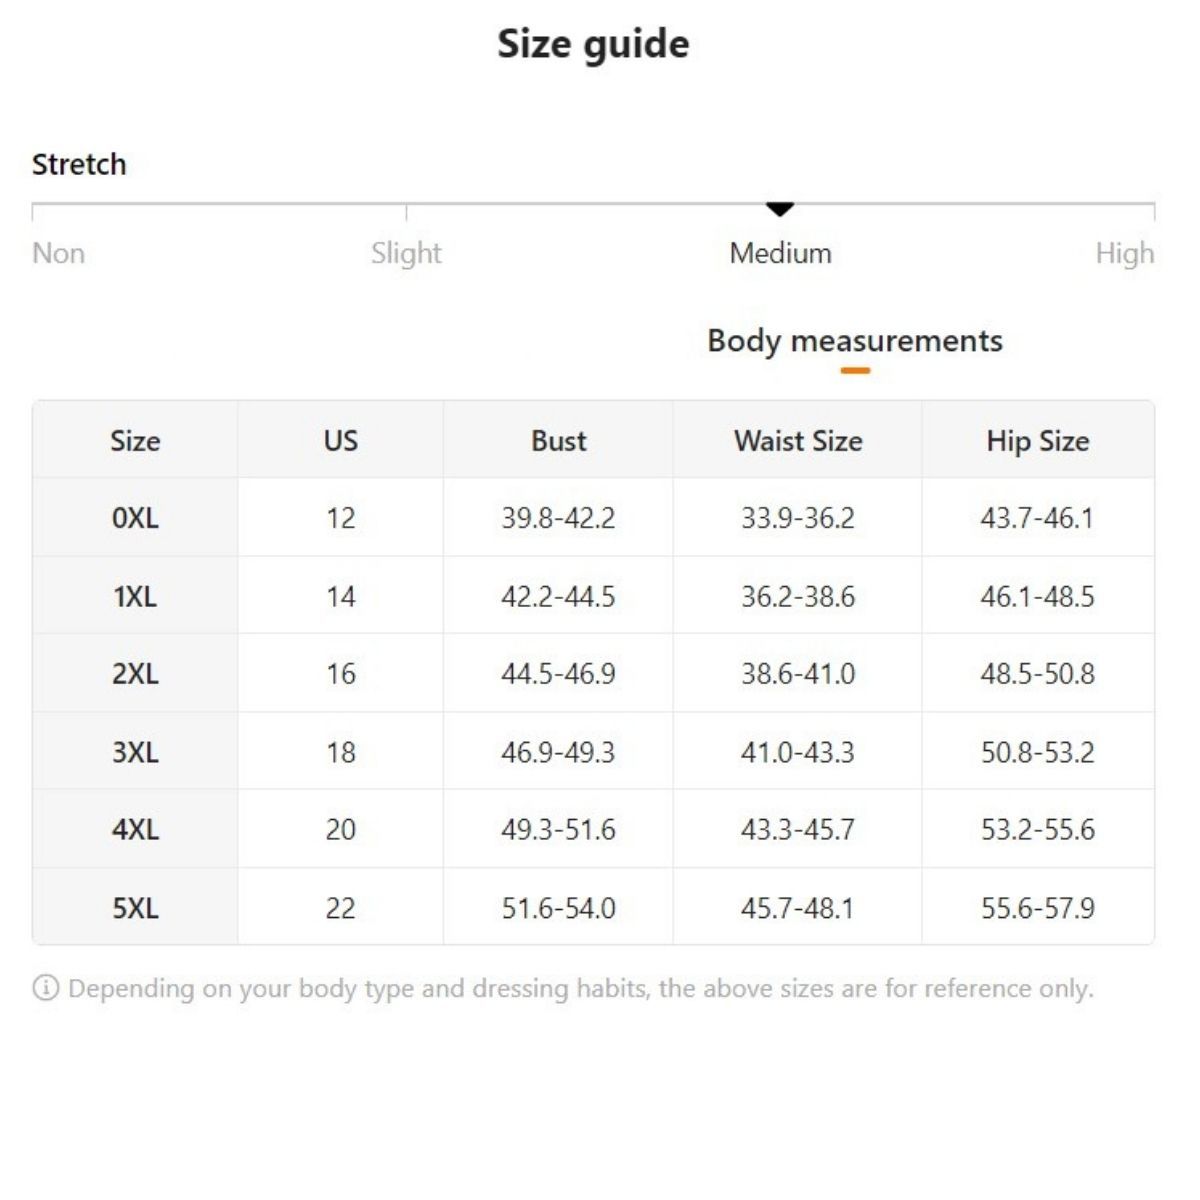This screenshot has width=1200, height=1200.
Task: Click the Hip Size column header
Action: (1037, 441)
